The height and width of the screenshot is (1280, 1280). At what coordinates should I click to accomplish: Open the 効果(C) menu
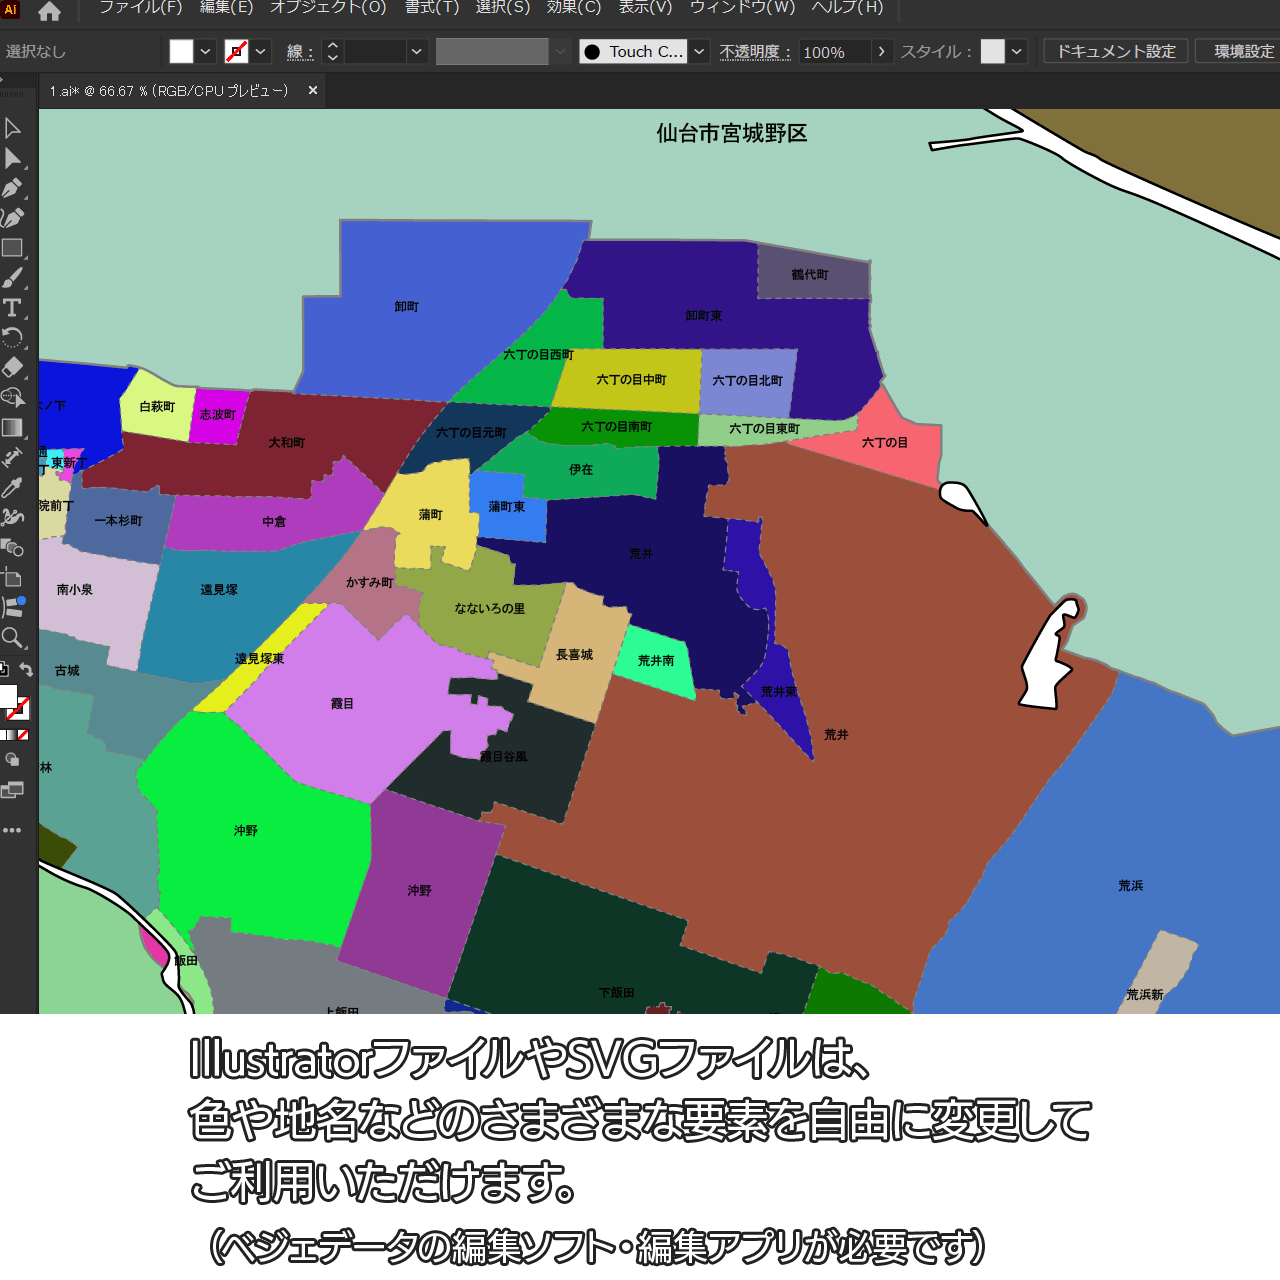574,8
